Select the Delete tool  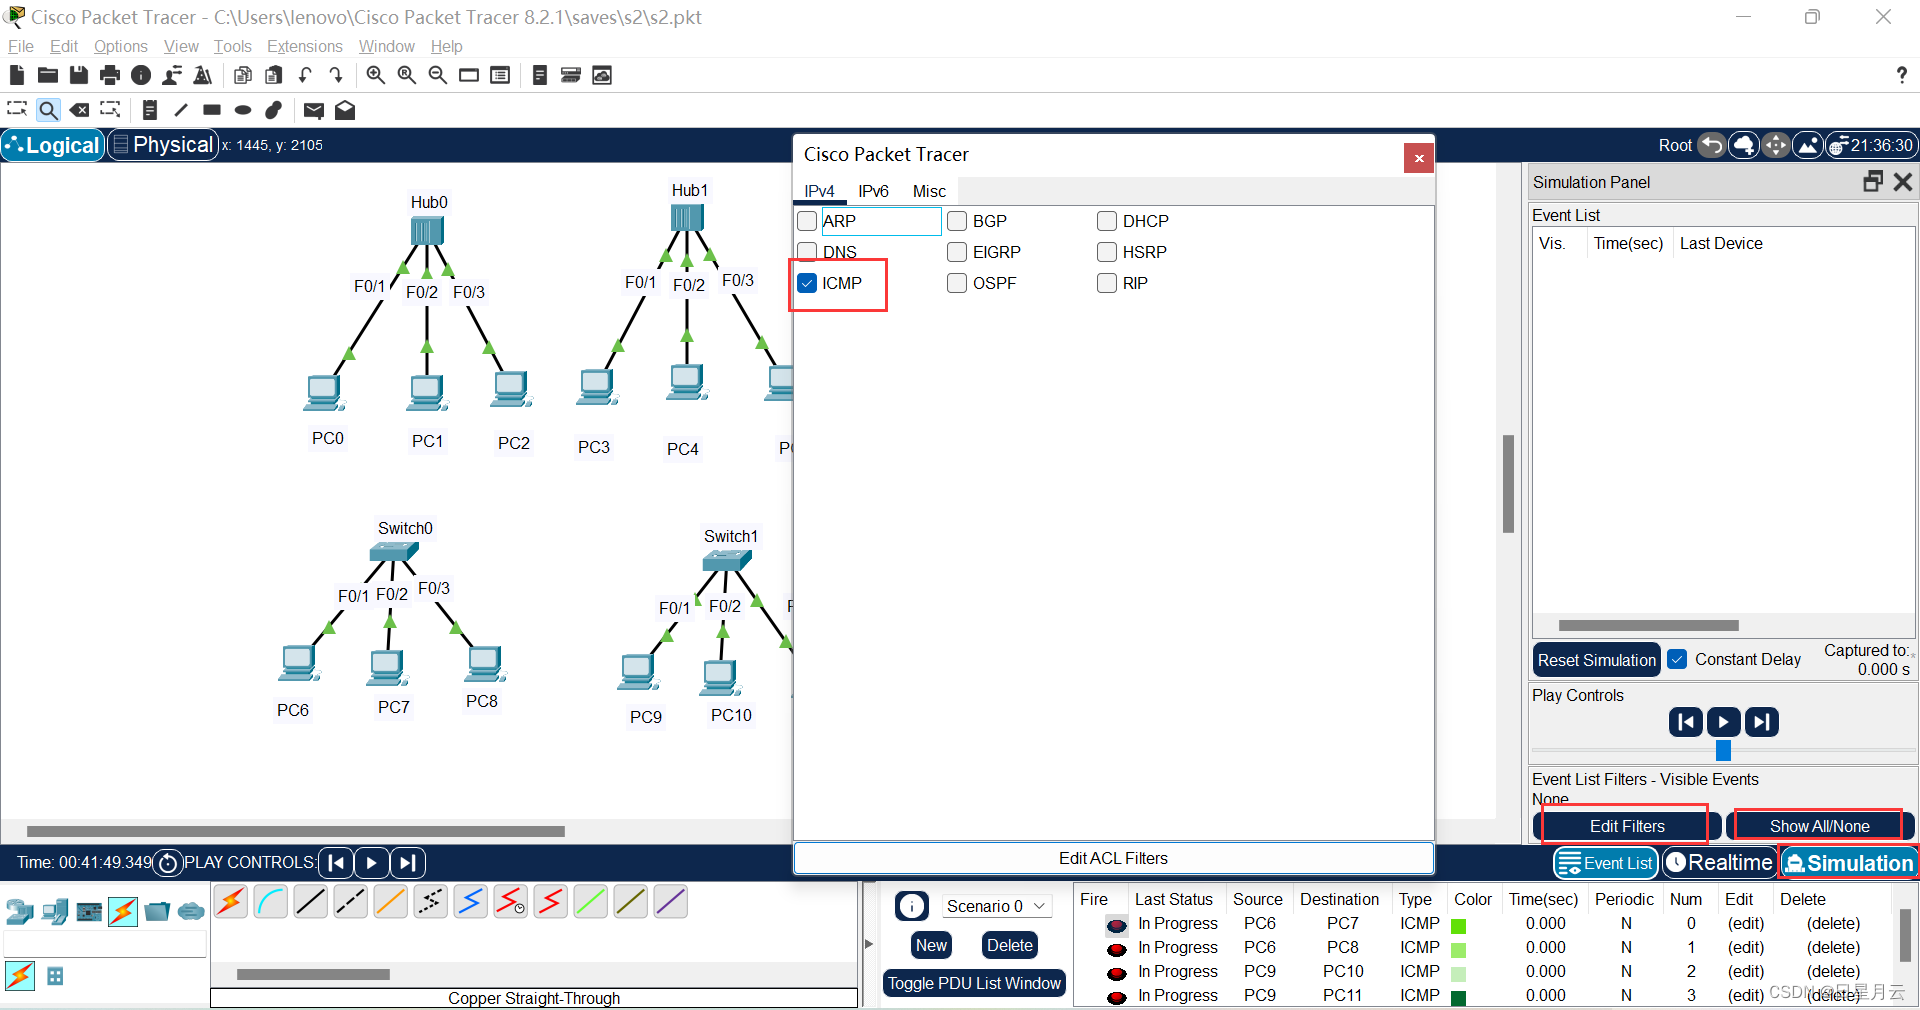[79, 110]
